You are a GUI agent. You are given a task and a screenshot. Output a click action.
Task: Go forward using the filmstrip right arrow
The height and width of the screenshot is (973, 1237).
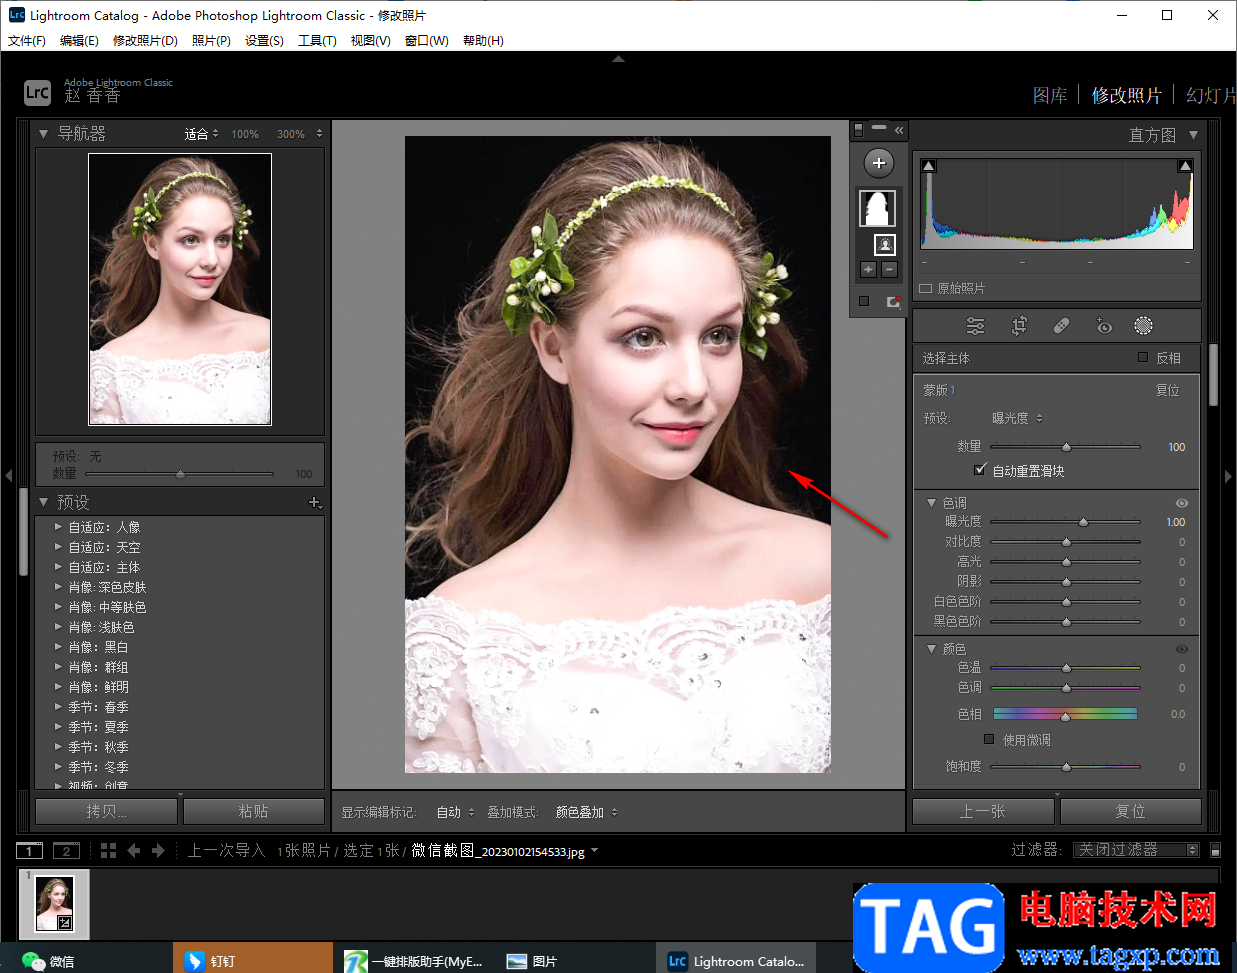point(158,850)
